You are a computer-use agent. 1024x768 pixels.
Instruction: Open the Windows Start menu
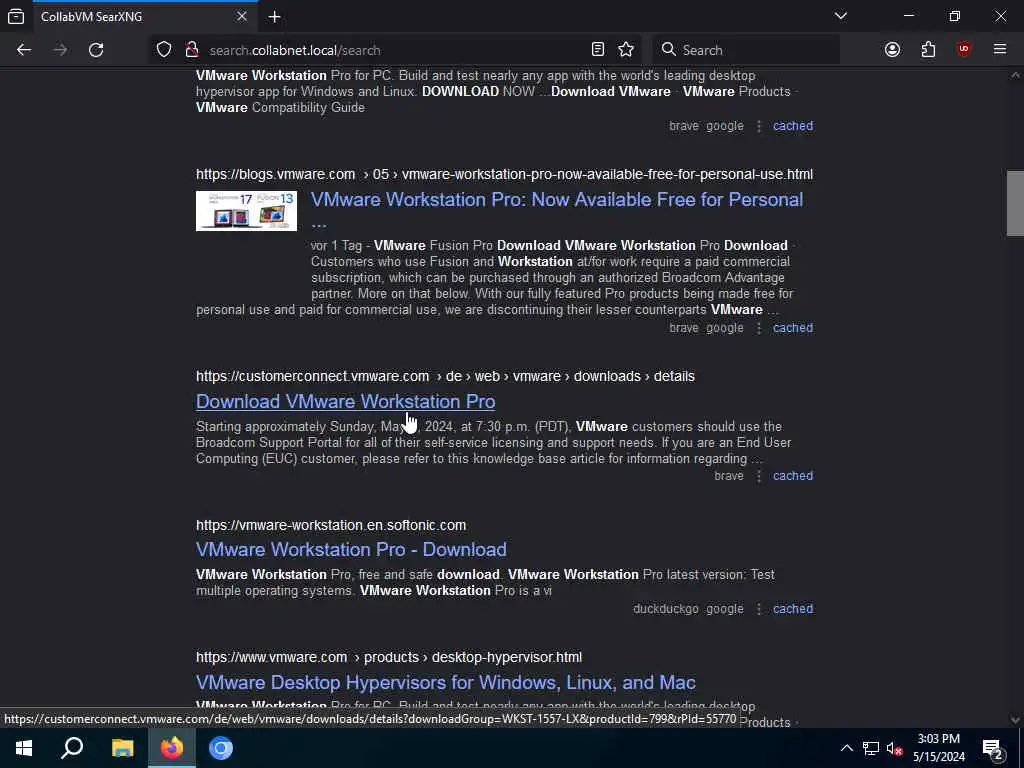pos(24,748)
